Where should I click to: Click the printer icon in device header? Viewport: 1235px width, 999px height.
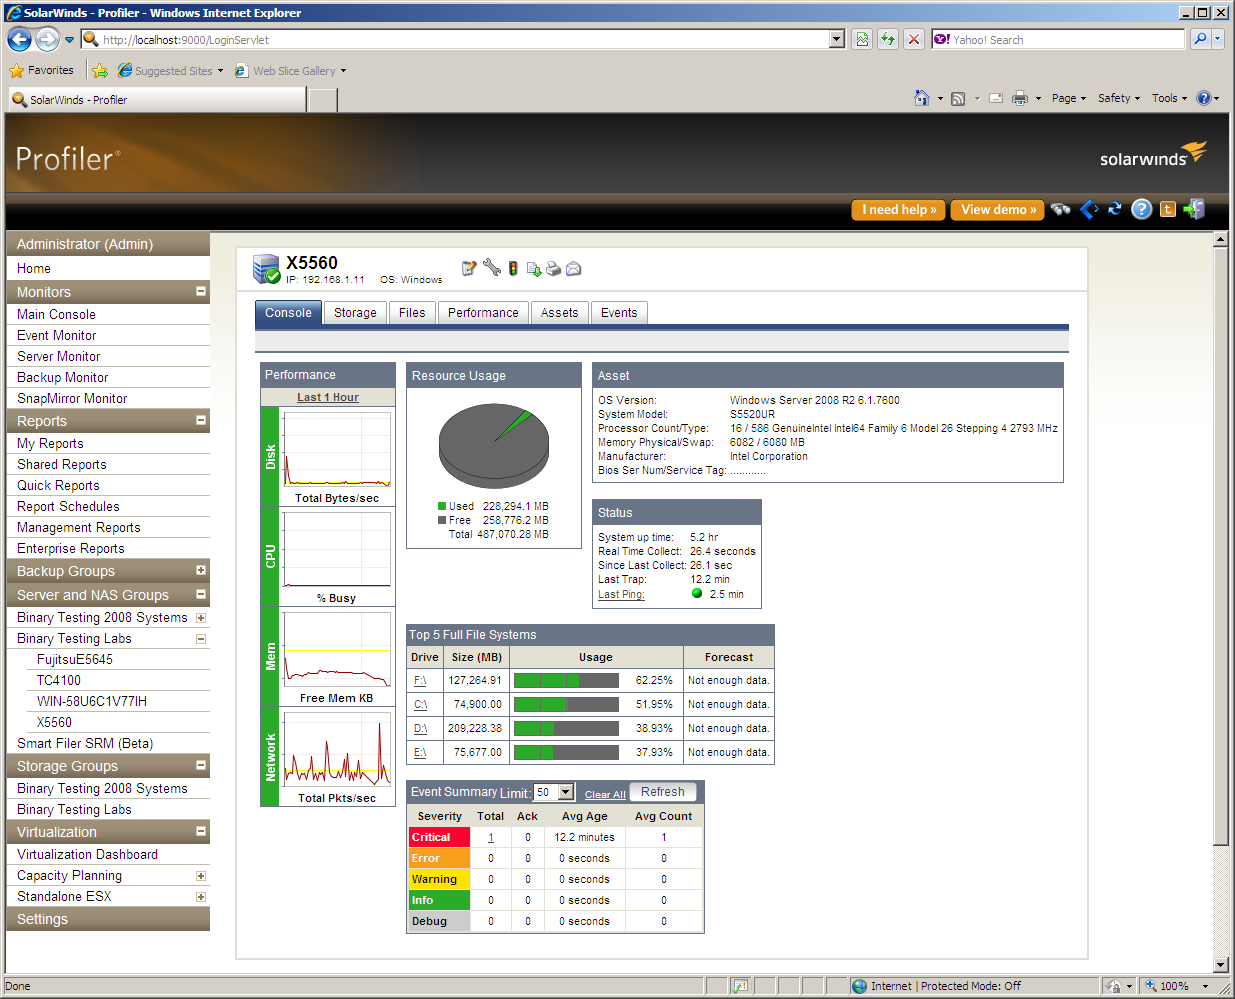[x=553, y=268]
